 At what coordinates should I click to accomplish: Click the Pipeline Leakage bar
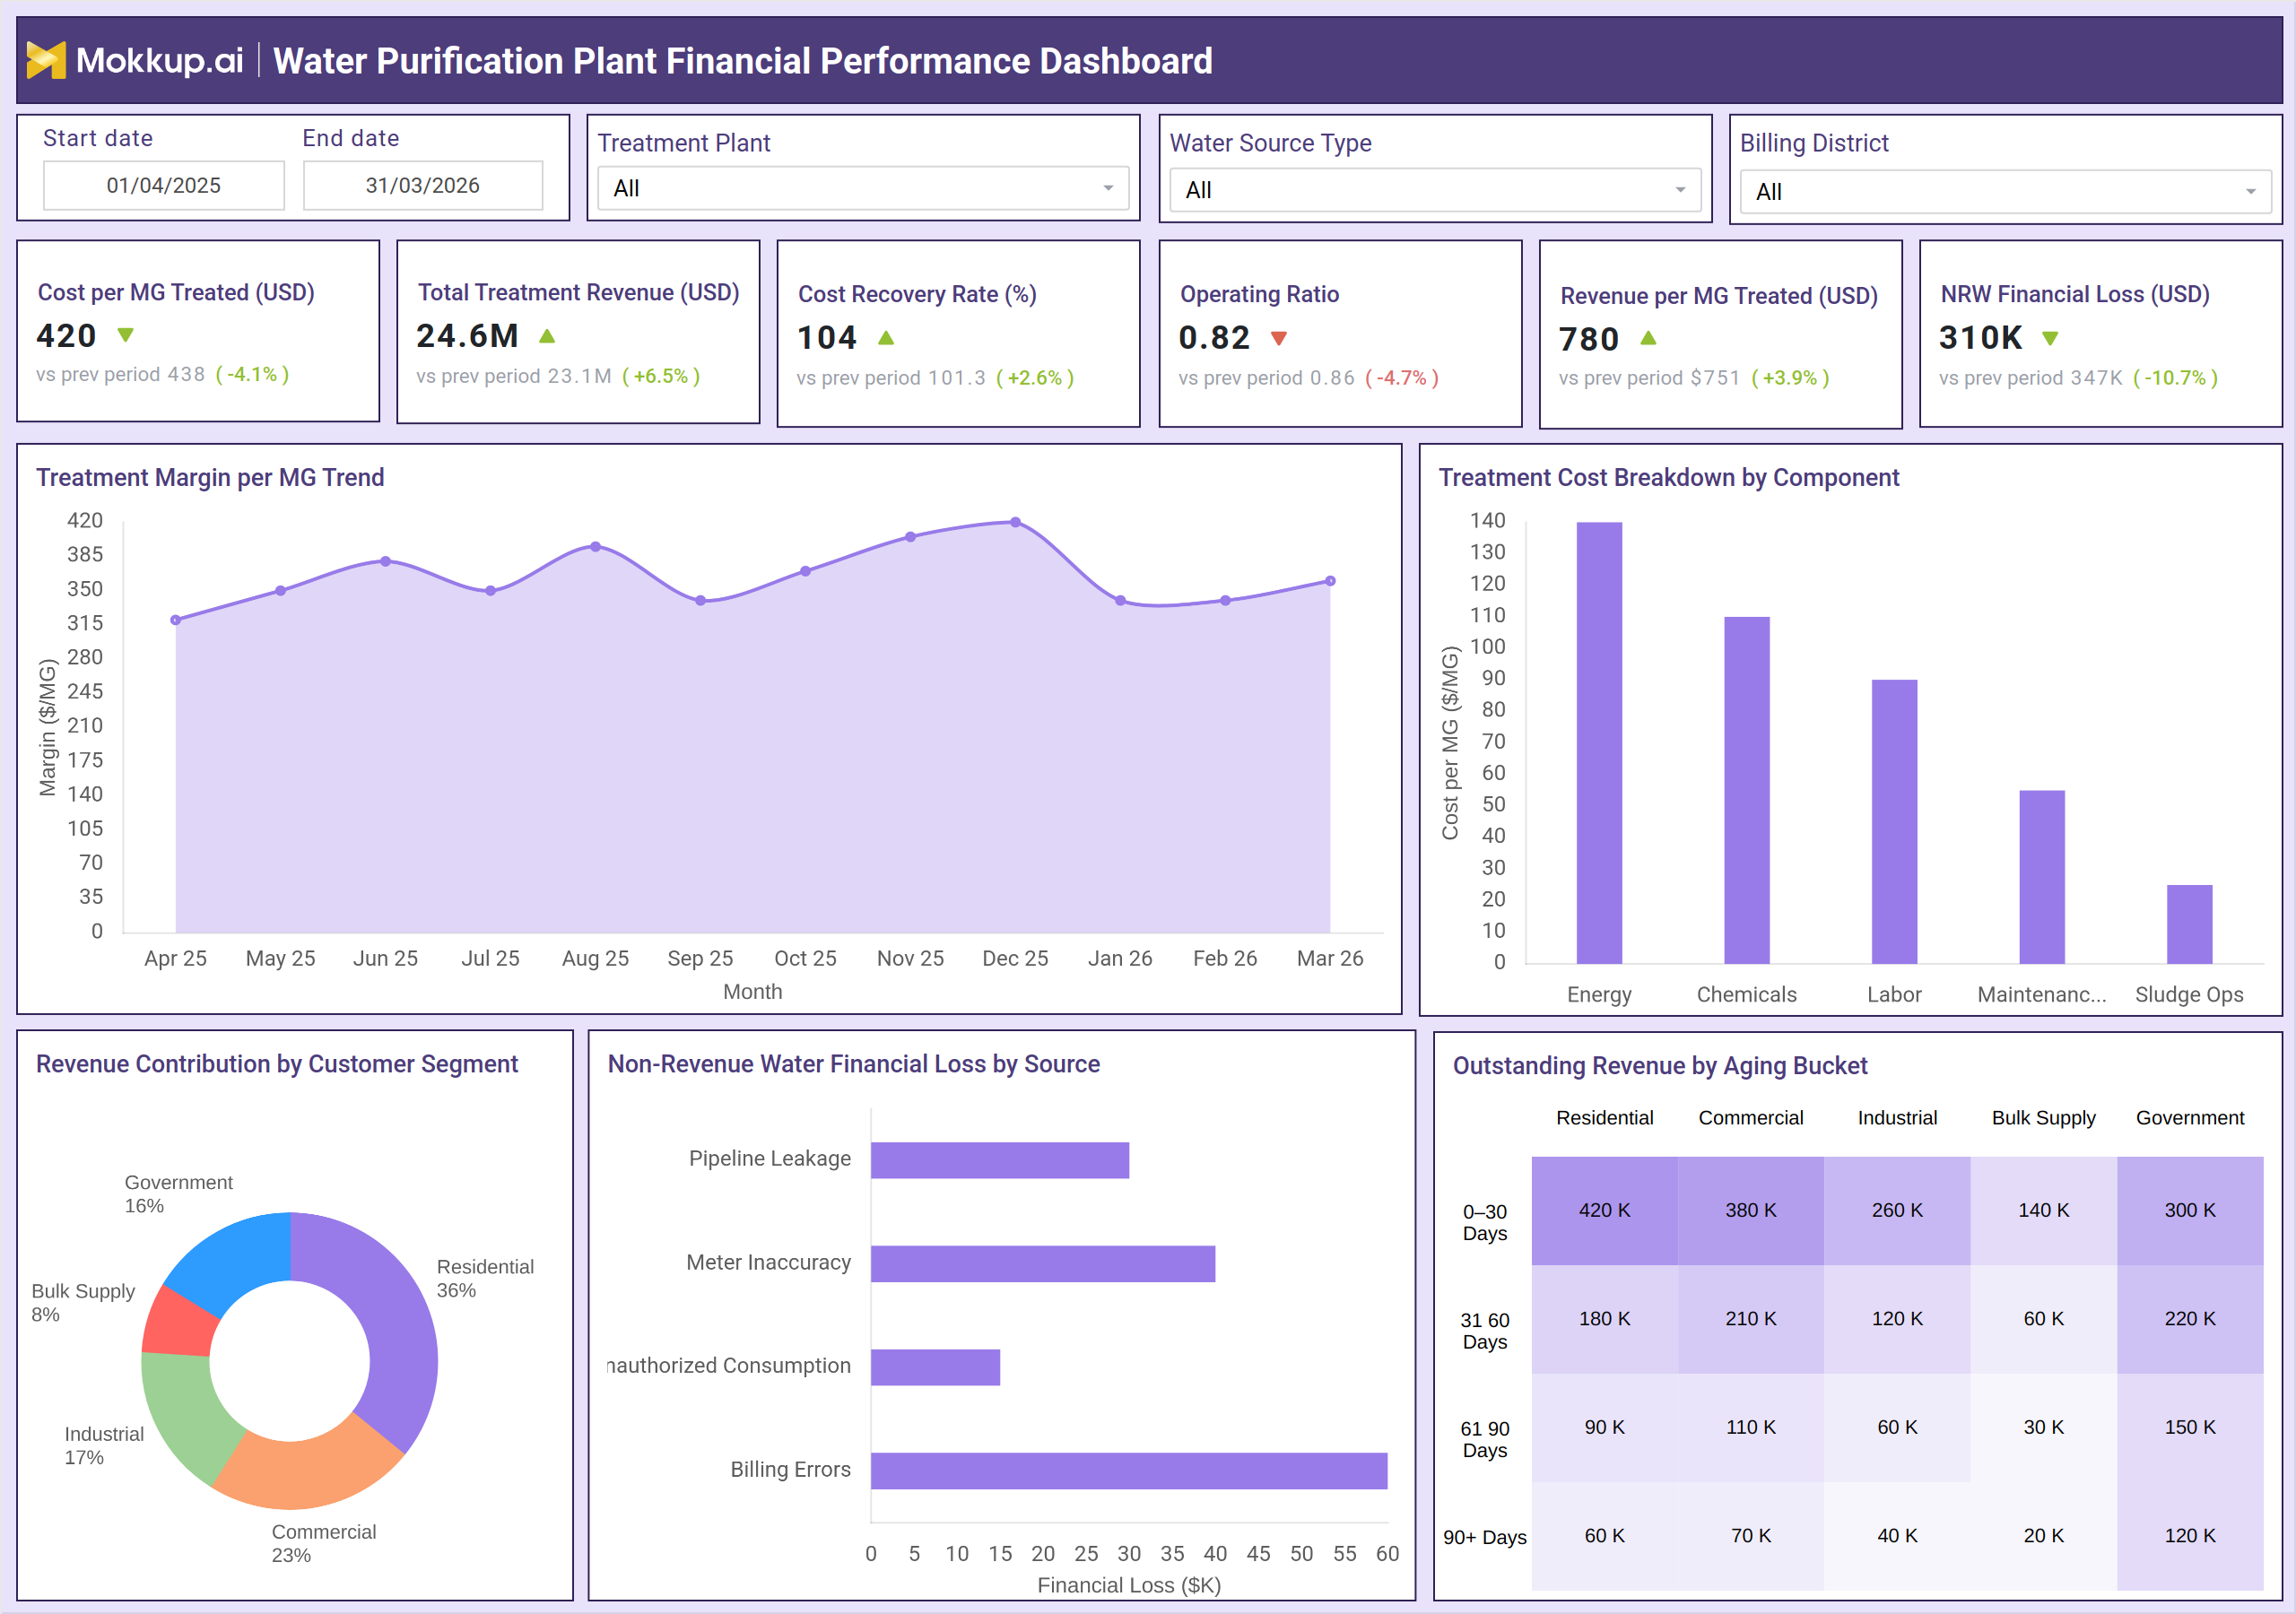(1000, 1160)
